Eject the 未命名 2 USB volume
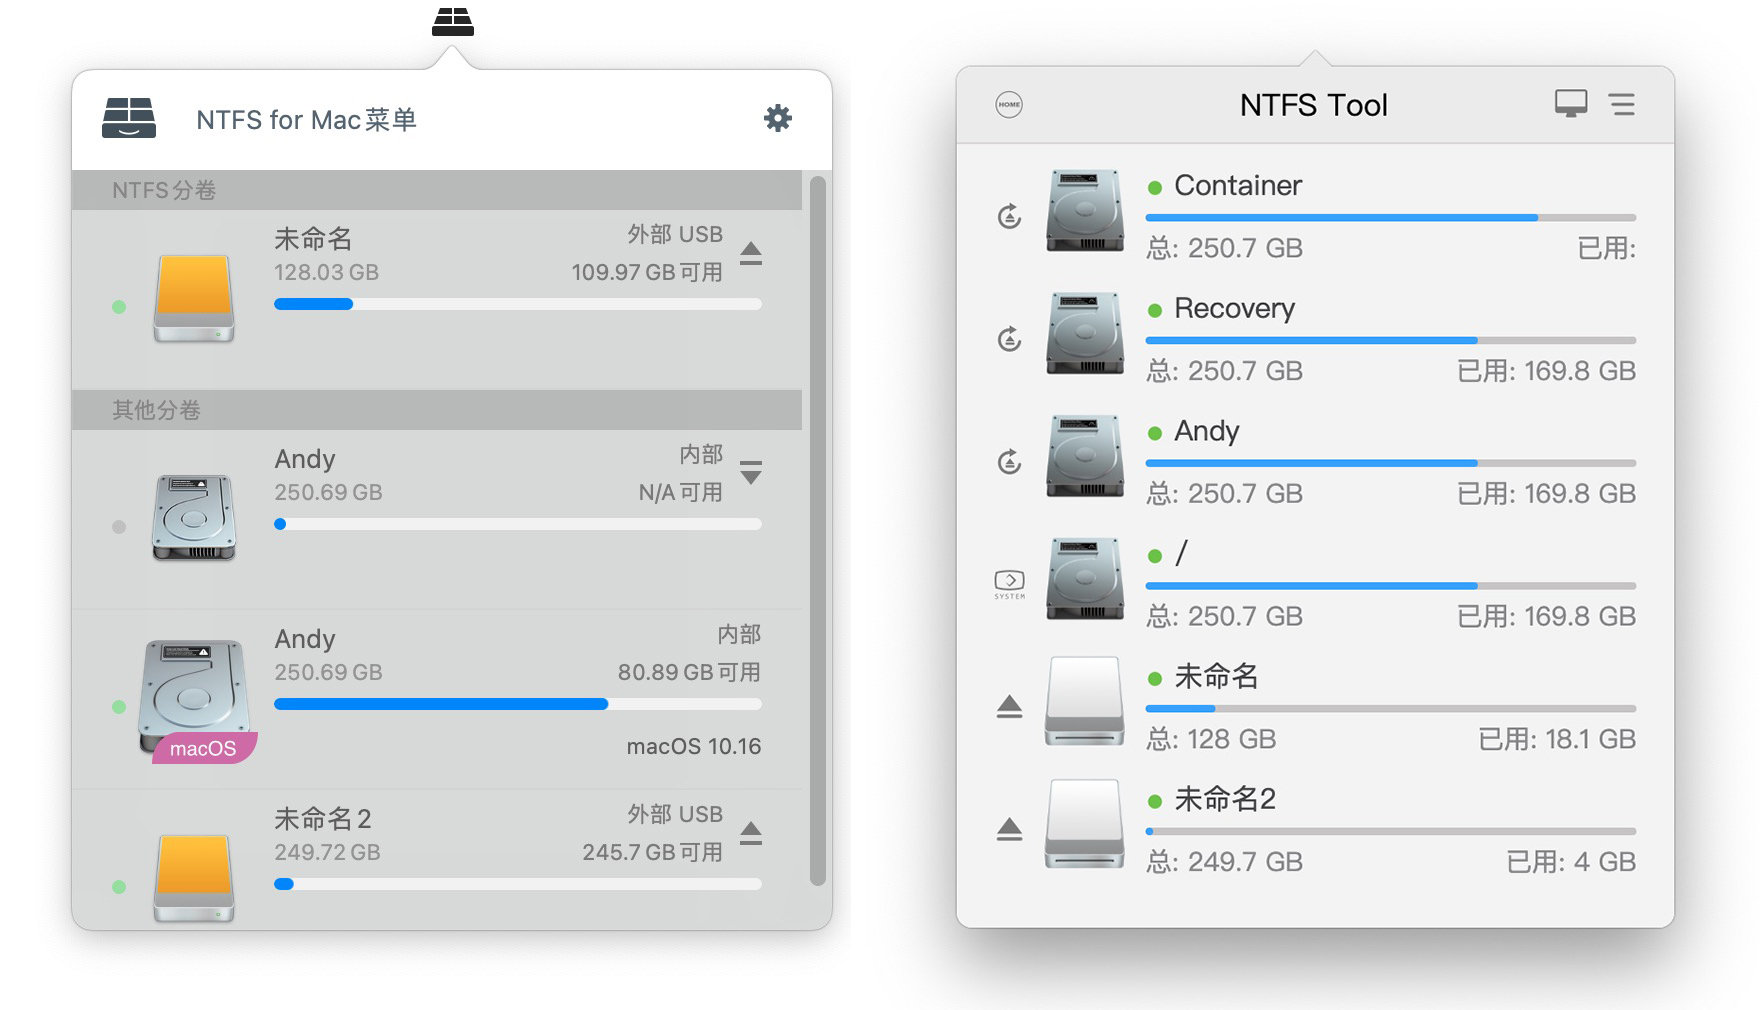The width and height of the screenshot is (1760, 1010). pos(751,833)
